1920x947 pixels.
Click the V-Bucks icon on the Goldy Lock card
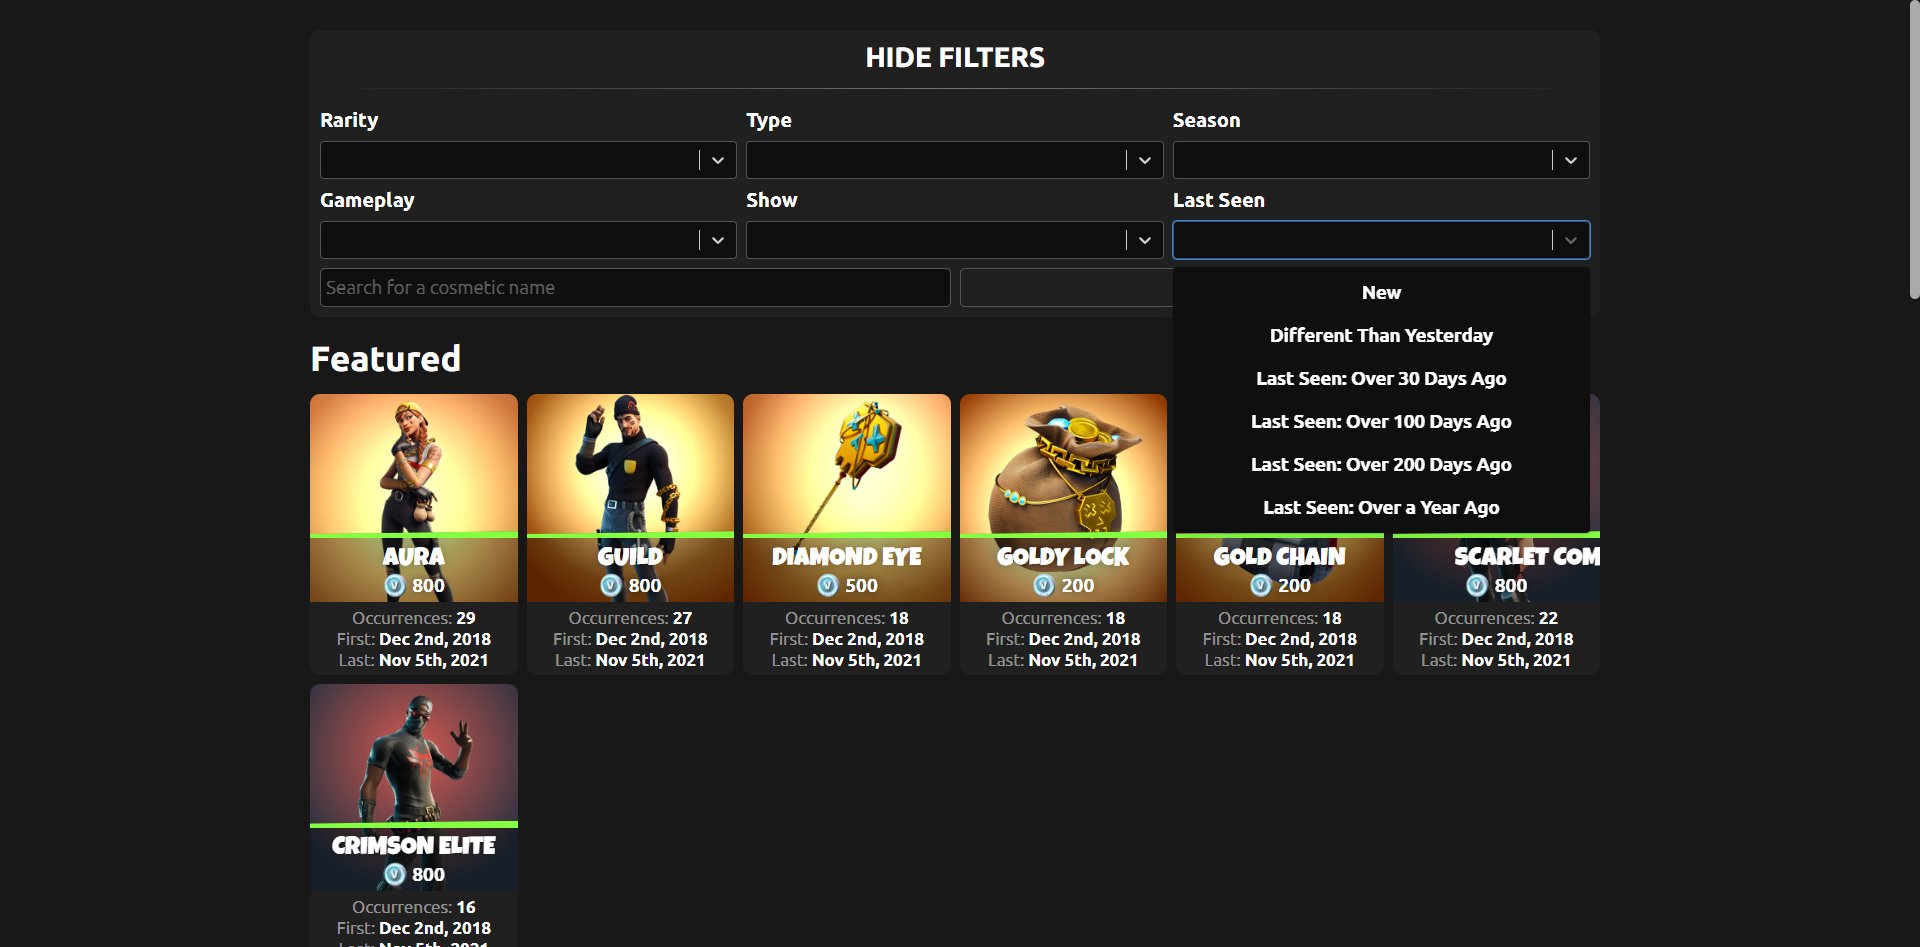point(1044,585)
